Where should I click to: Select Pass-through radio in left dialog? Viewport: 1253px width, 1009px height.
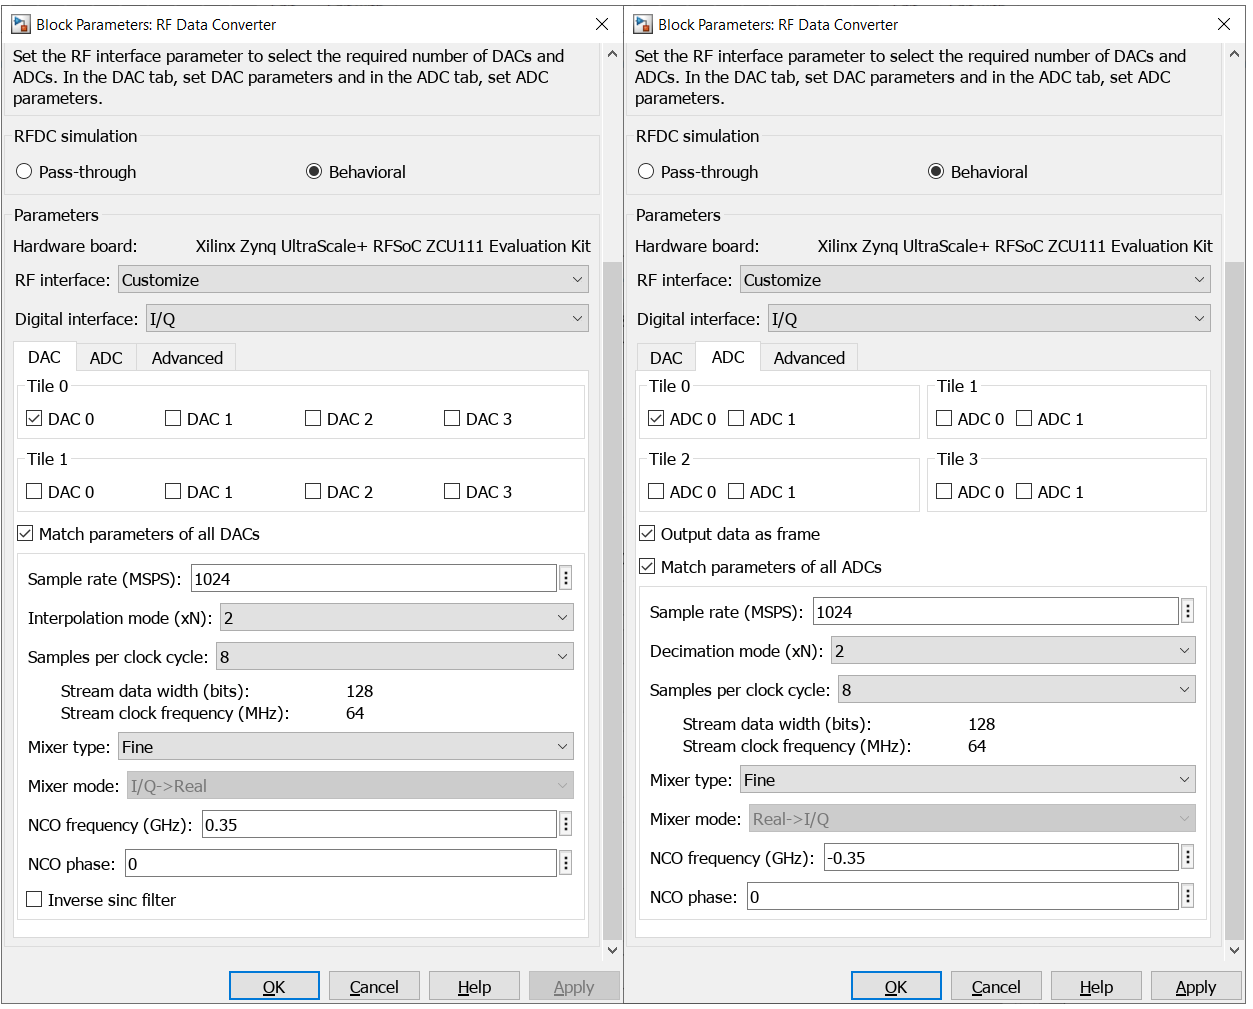[24, 171]
